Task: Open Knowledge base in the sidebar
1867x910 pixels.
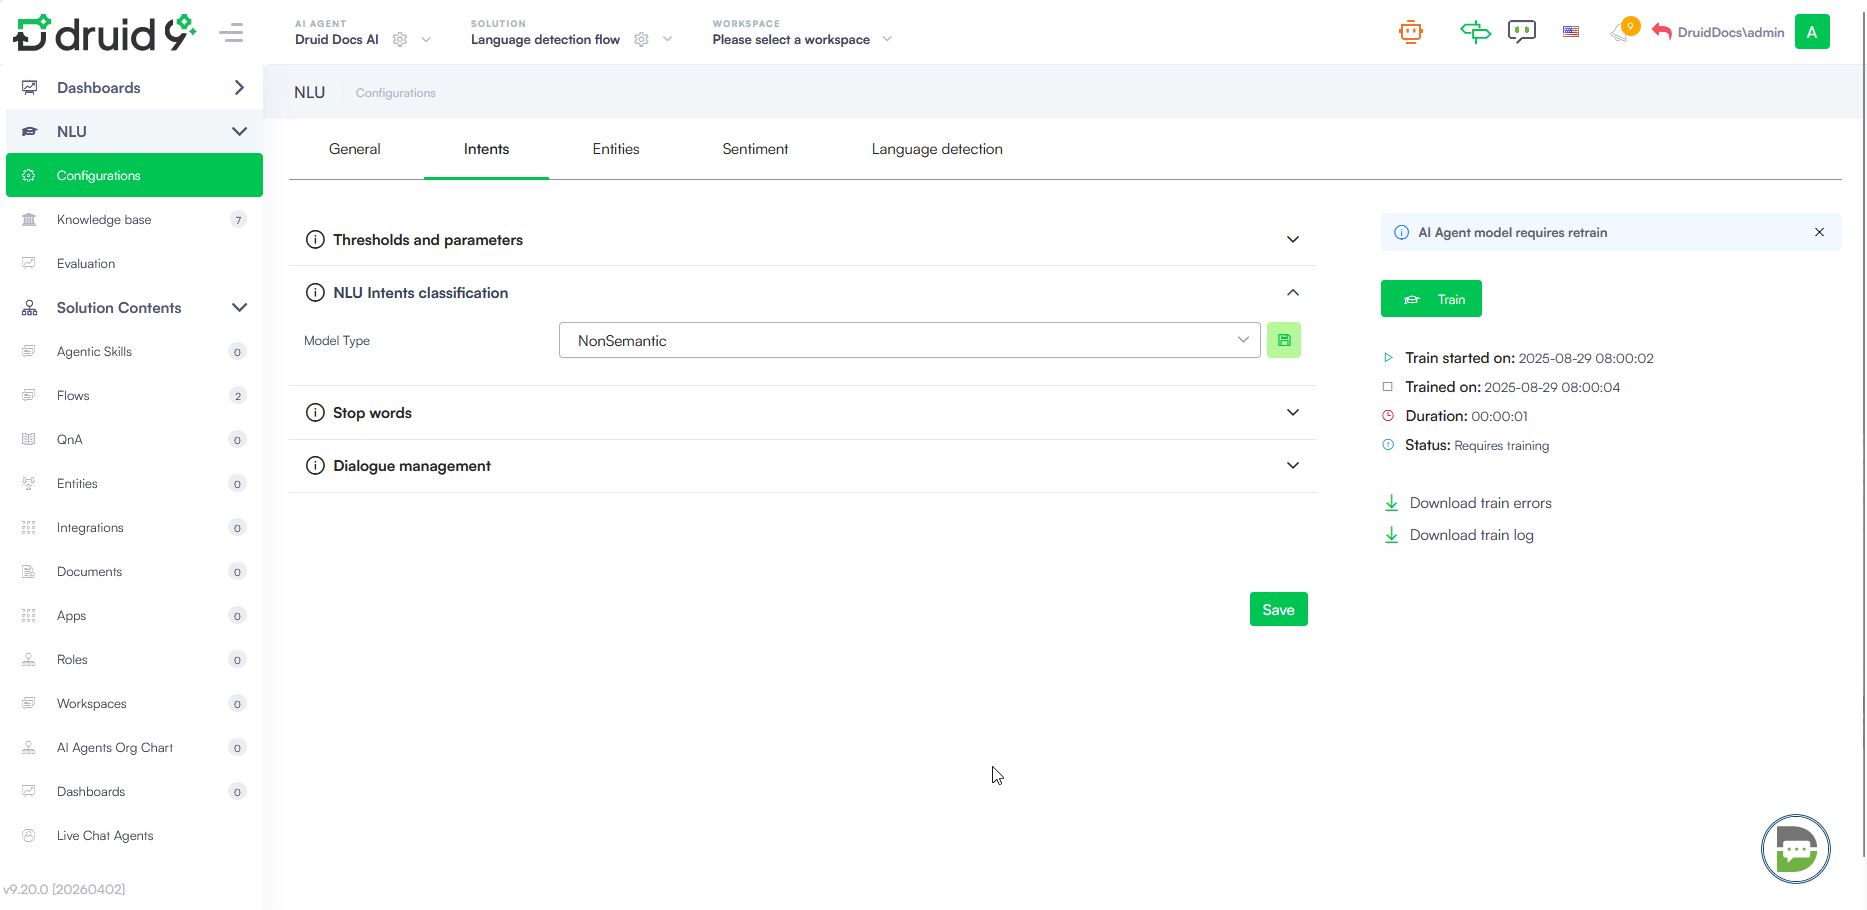Action: [104, 220]
